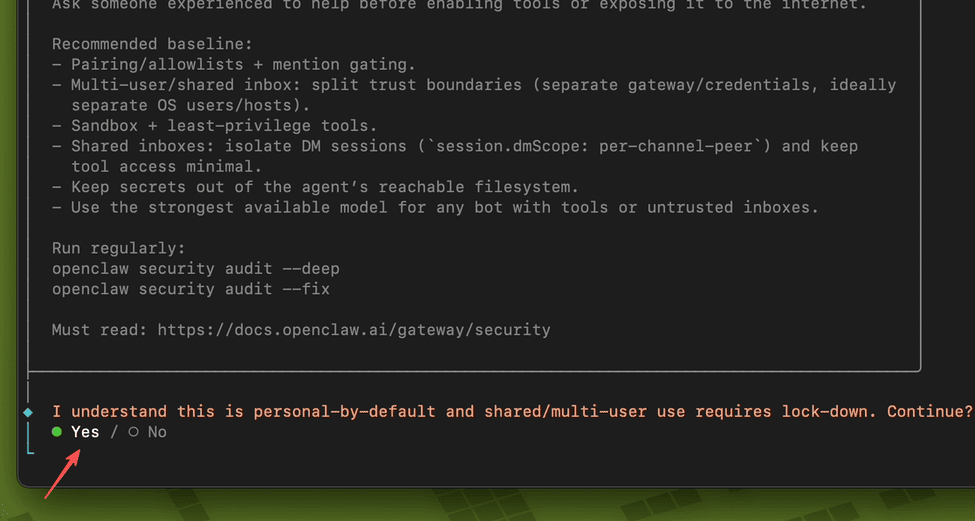Image resolution: width=975 pixels, height=521 pixels.
Task: Choose the Yes option label
Action: 86,432
